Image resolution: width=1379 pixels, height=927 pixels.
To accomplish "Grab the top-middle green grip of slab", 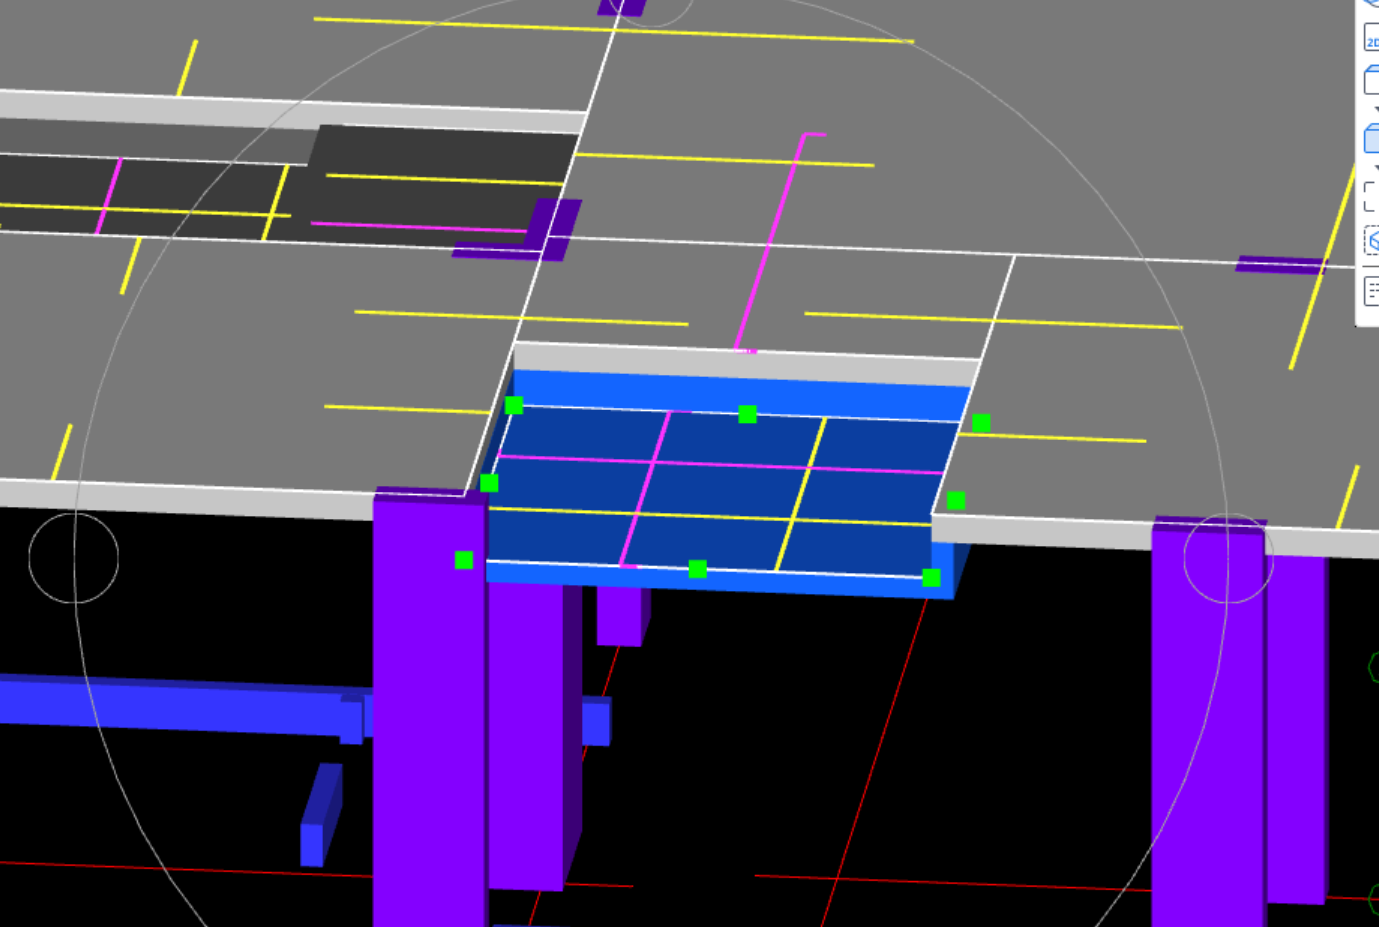I will 747,414.
